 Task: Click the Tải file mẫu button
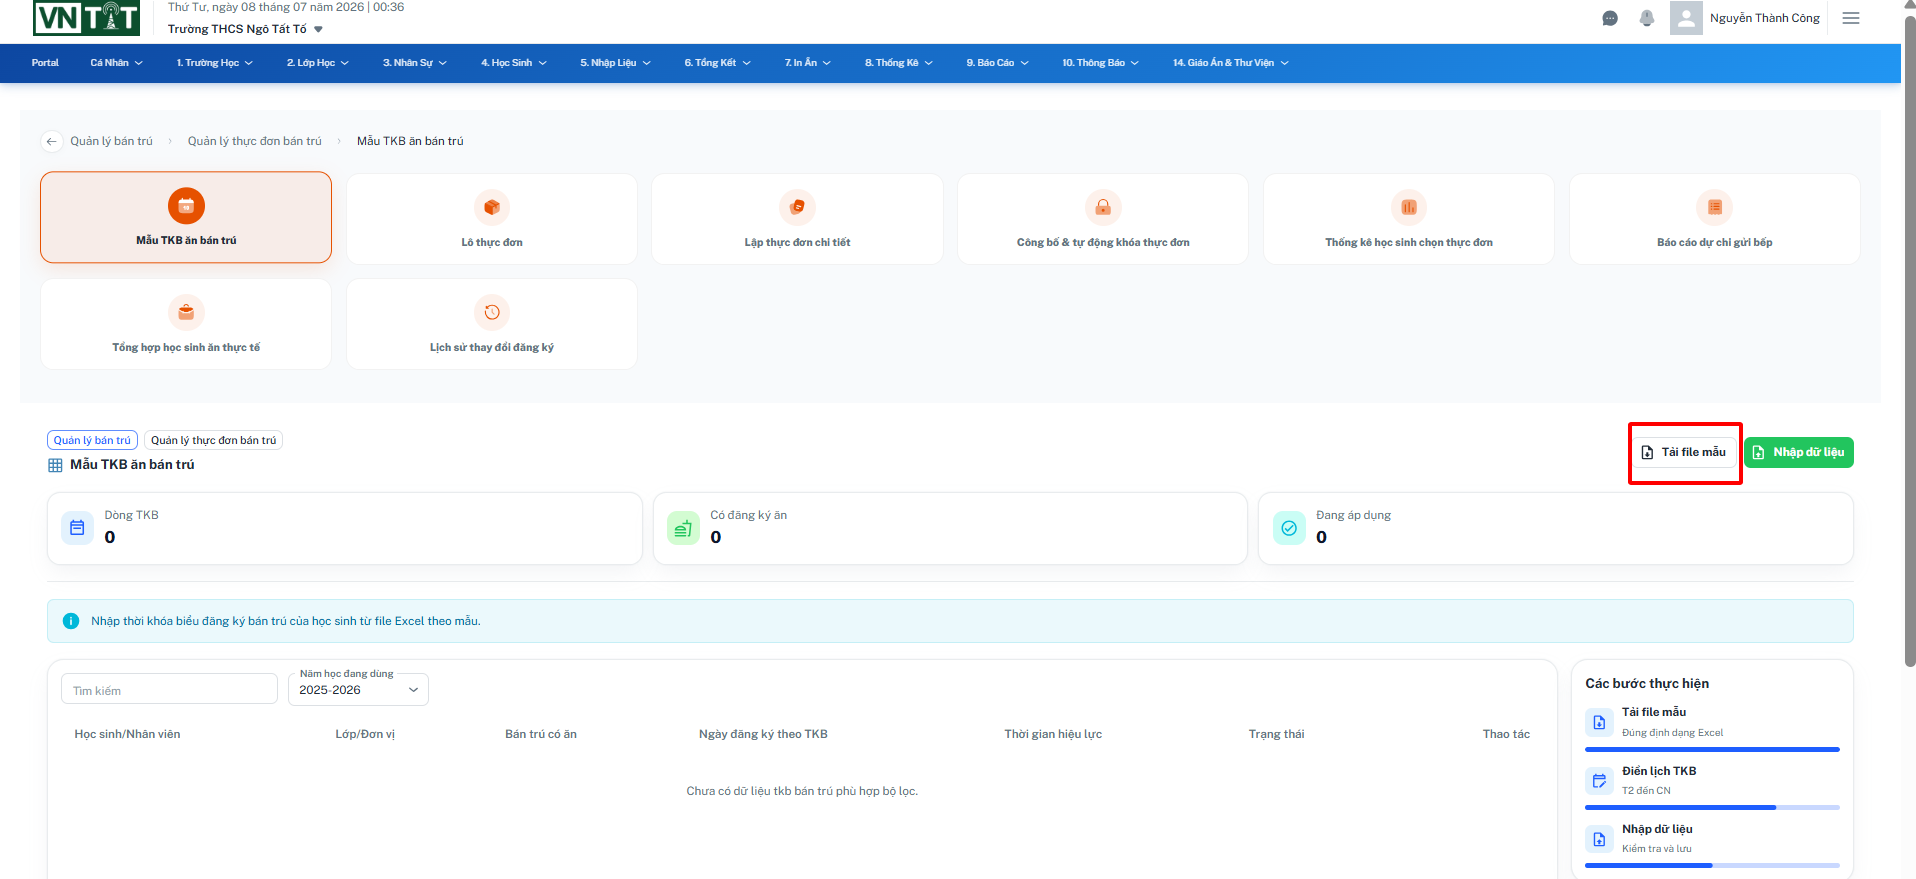(x=1684, y=452)
